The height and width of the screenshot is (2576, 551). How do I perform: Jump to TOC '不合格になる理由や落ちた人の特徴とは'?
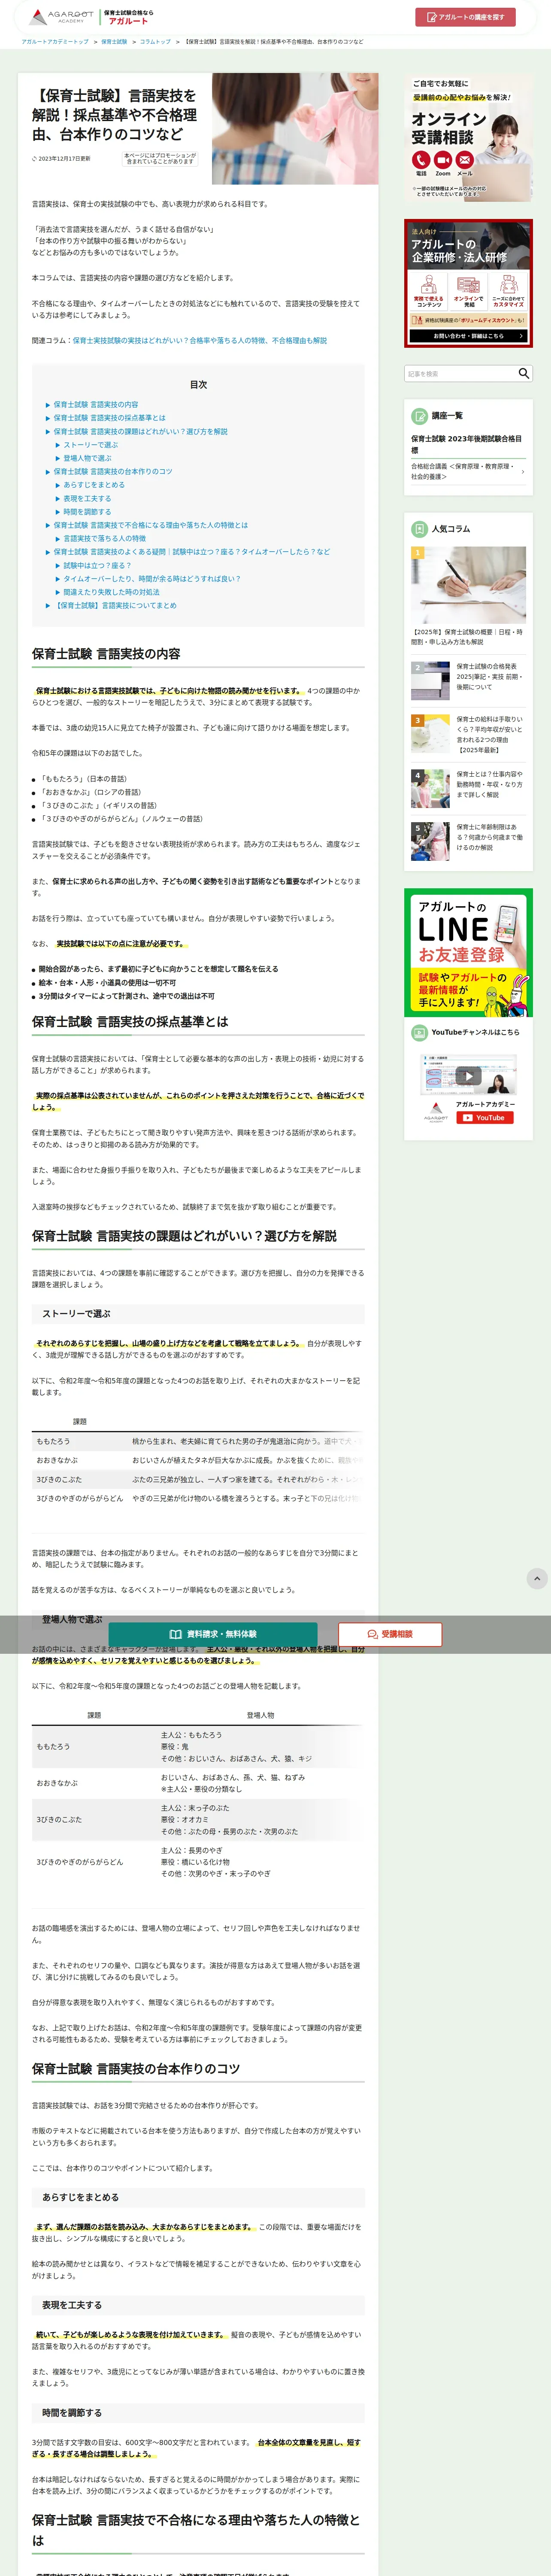point(151,525)
